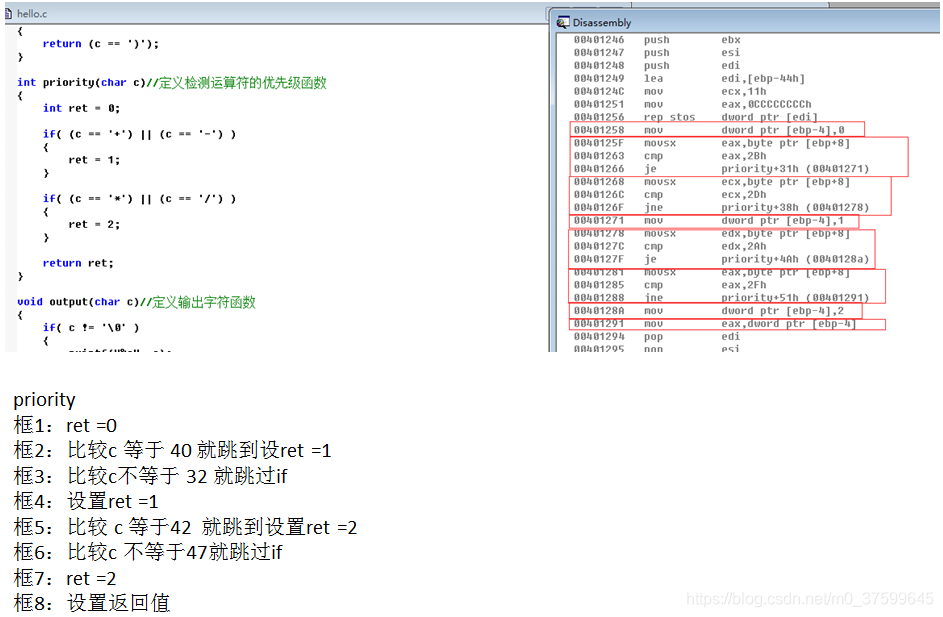Select row 0040127F je priority+4Ah
The height and width of the screenshot is (617, 943).
click(722, 259)
